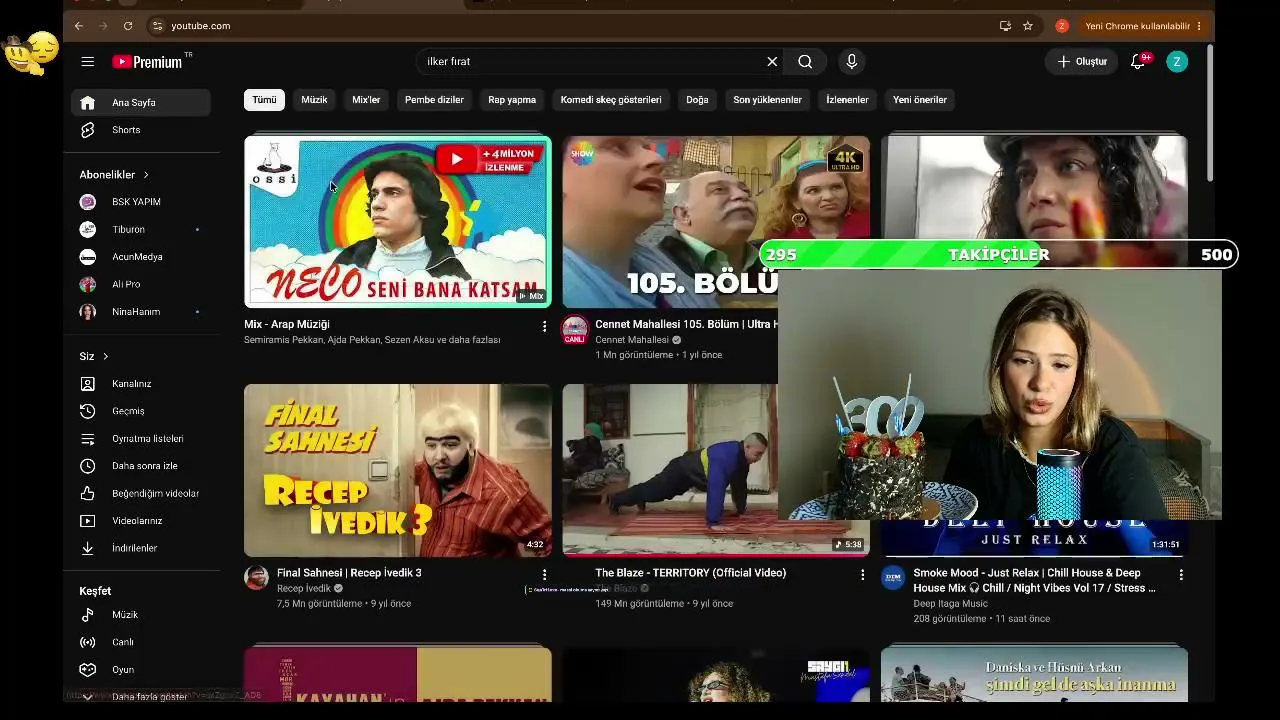1280x720 pixels.
Task: Open the Cennet Mahallesi channel avatar
Action: click(x=575, y=329)
